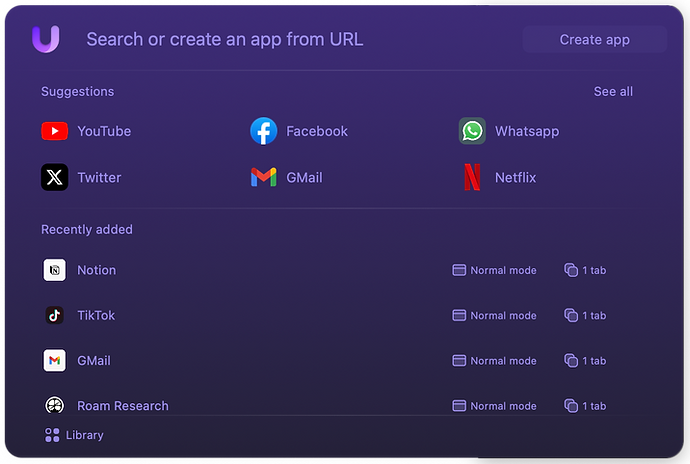Viewport: 690px width, 464px height.
Task: Click the GMail name in Recently added
Action: (x=94, y=361)
